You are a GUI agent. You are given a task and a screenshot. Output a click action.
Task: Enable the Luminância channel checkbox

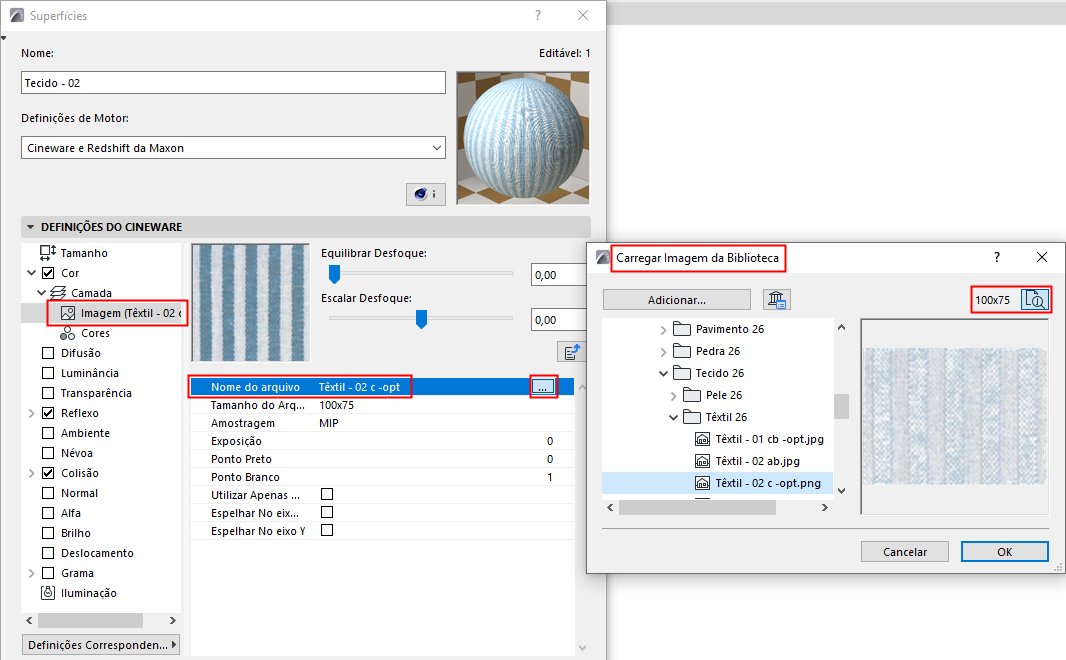point(48,372)
